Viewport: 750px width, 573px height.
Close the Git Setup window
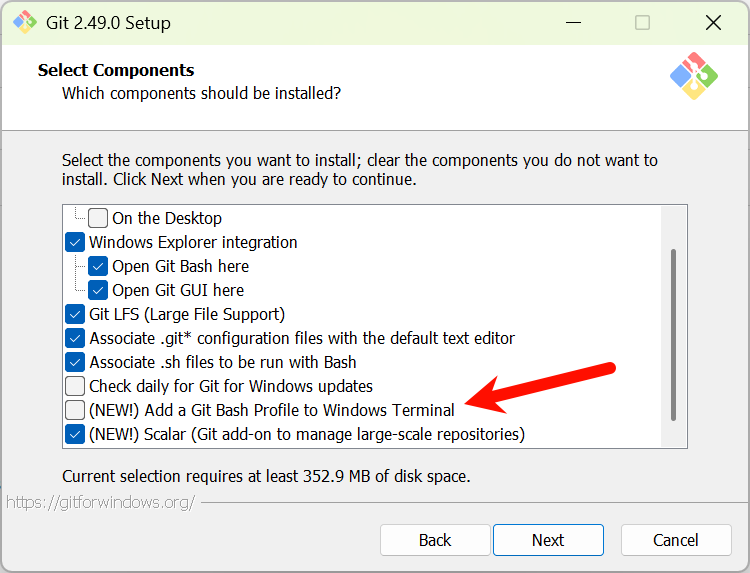pyautogui.click(x=712, y=22)
